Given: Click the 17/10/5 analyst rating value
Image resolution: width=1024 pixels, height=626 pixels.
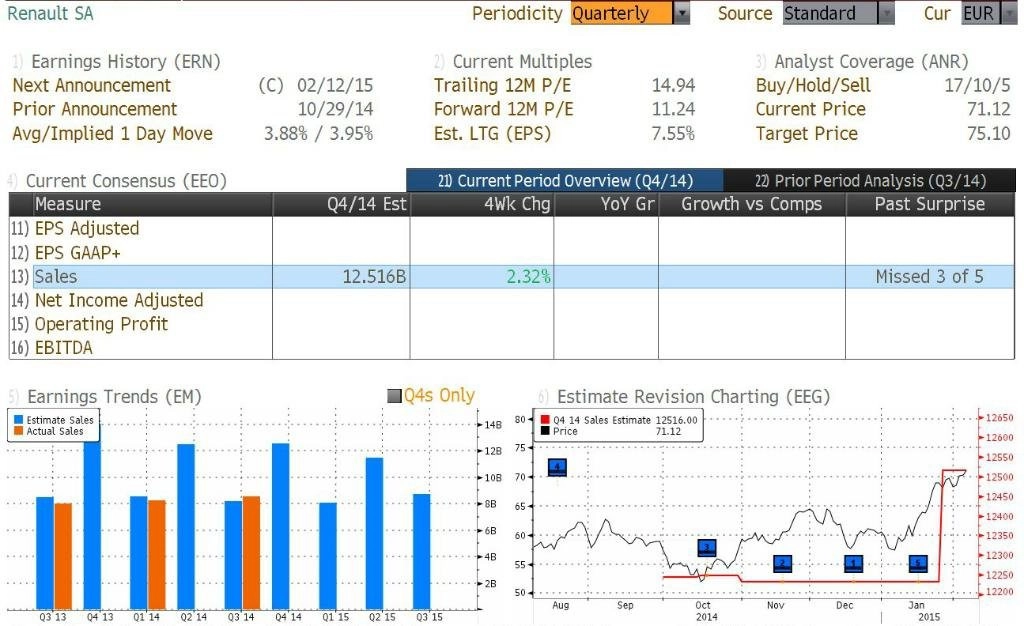Looking at the screenshot, I should pos(978,86).
